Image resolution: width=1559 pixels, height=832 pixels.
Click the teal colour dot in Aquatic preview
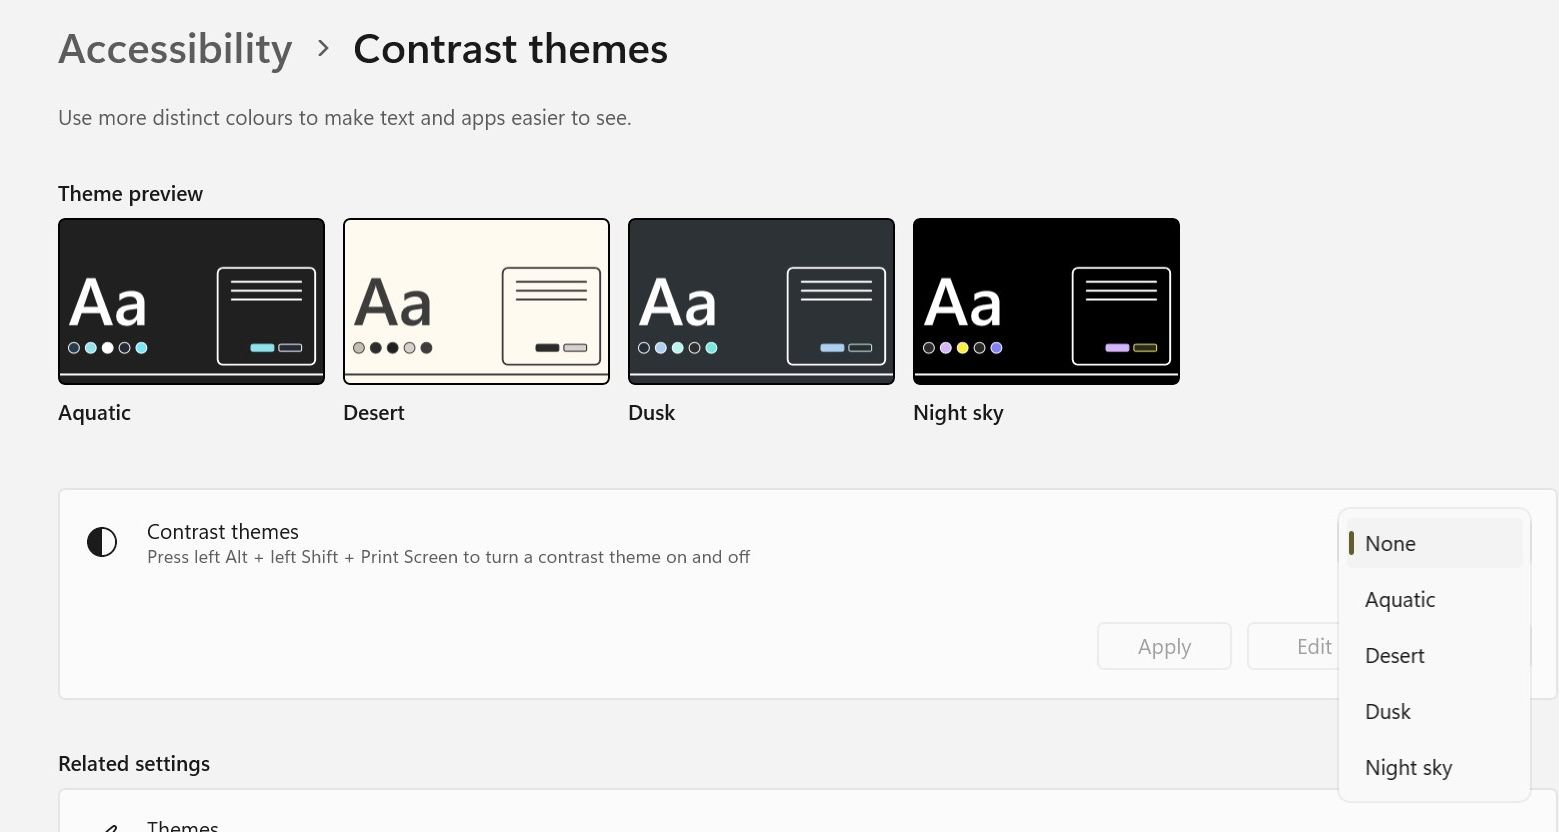tap(141, 347)
